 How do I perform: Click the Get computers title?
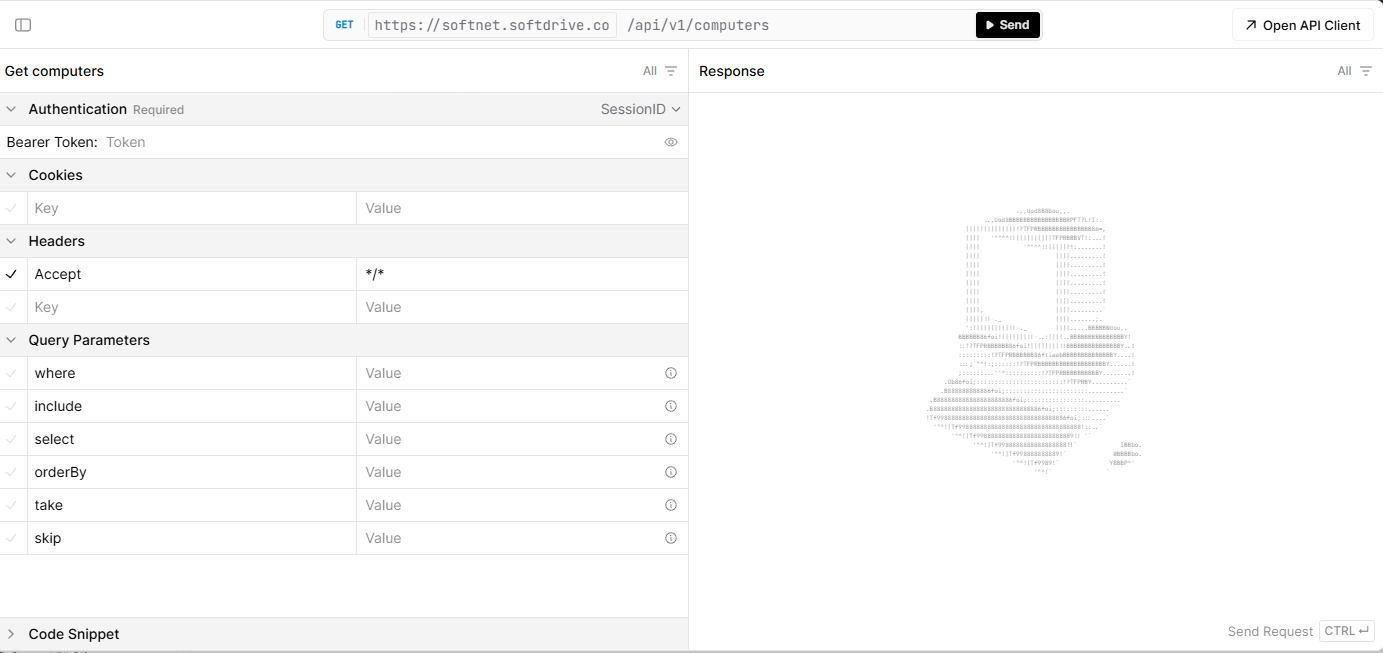coord(54,71)
